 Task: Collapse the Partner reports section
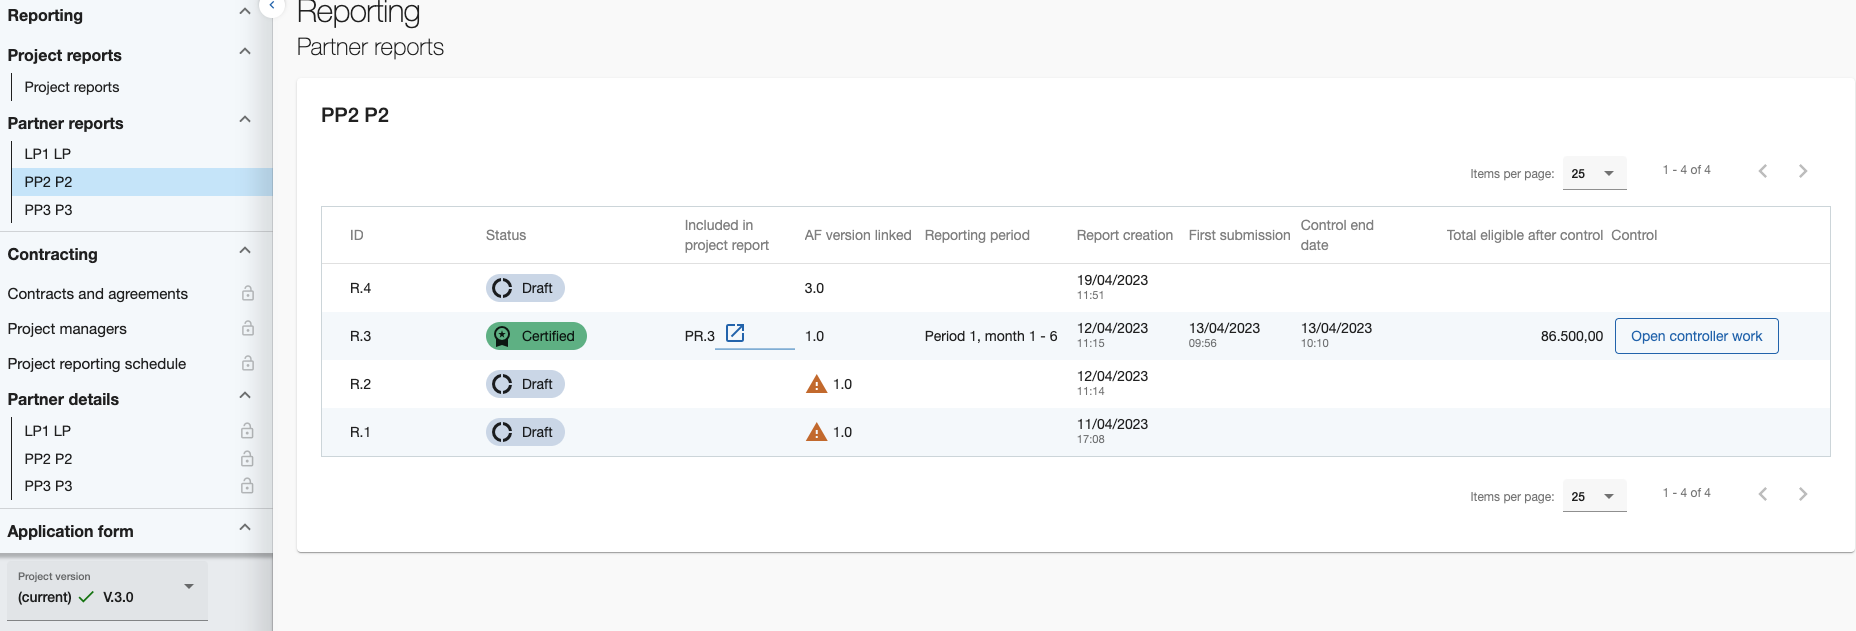point(245,120)
